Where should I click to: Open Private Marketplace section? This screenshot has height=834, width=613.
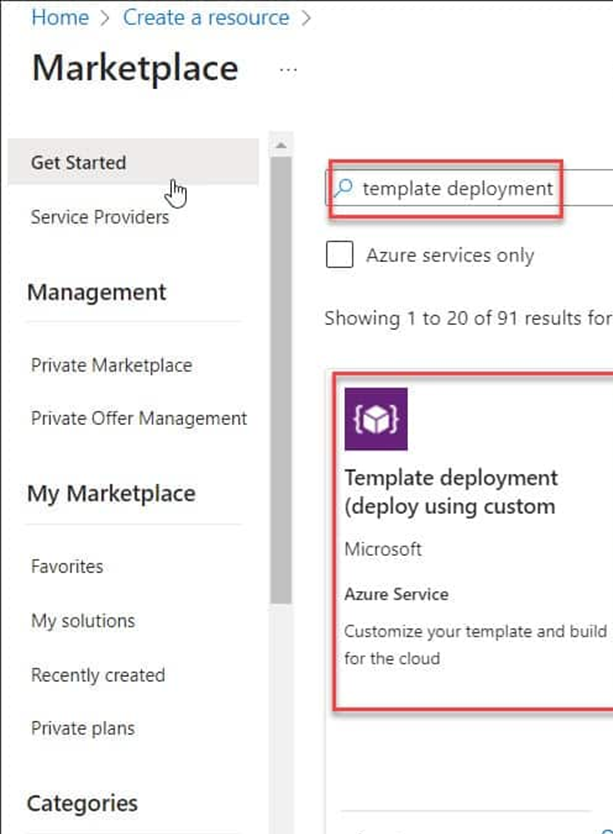[x=111, y=365]
